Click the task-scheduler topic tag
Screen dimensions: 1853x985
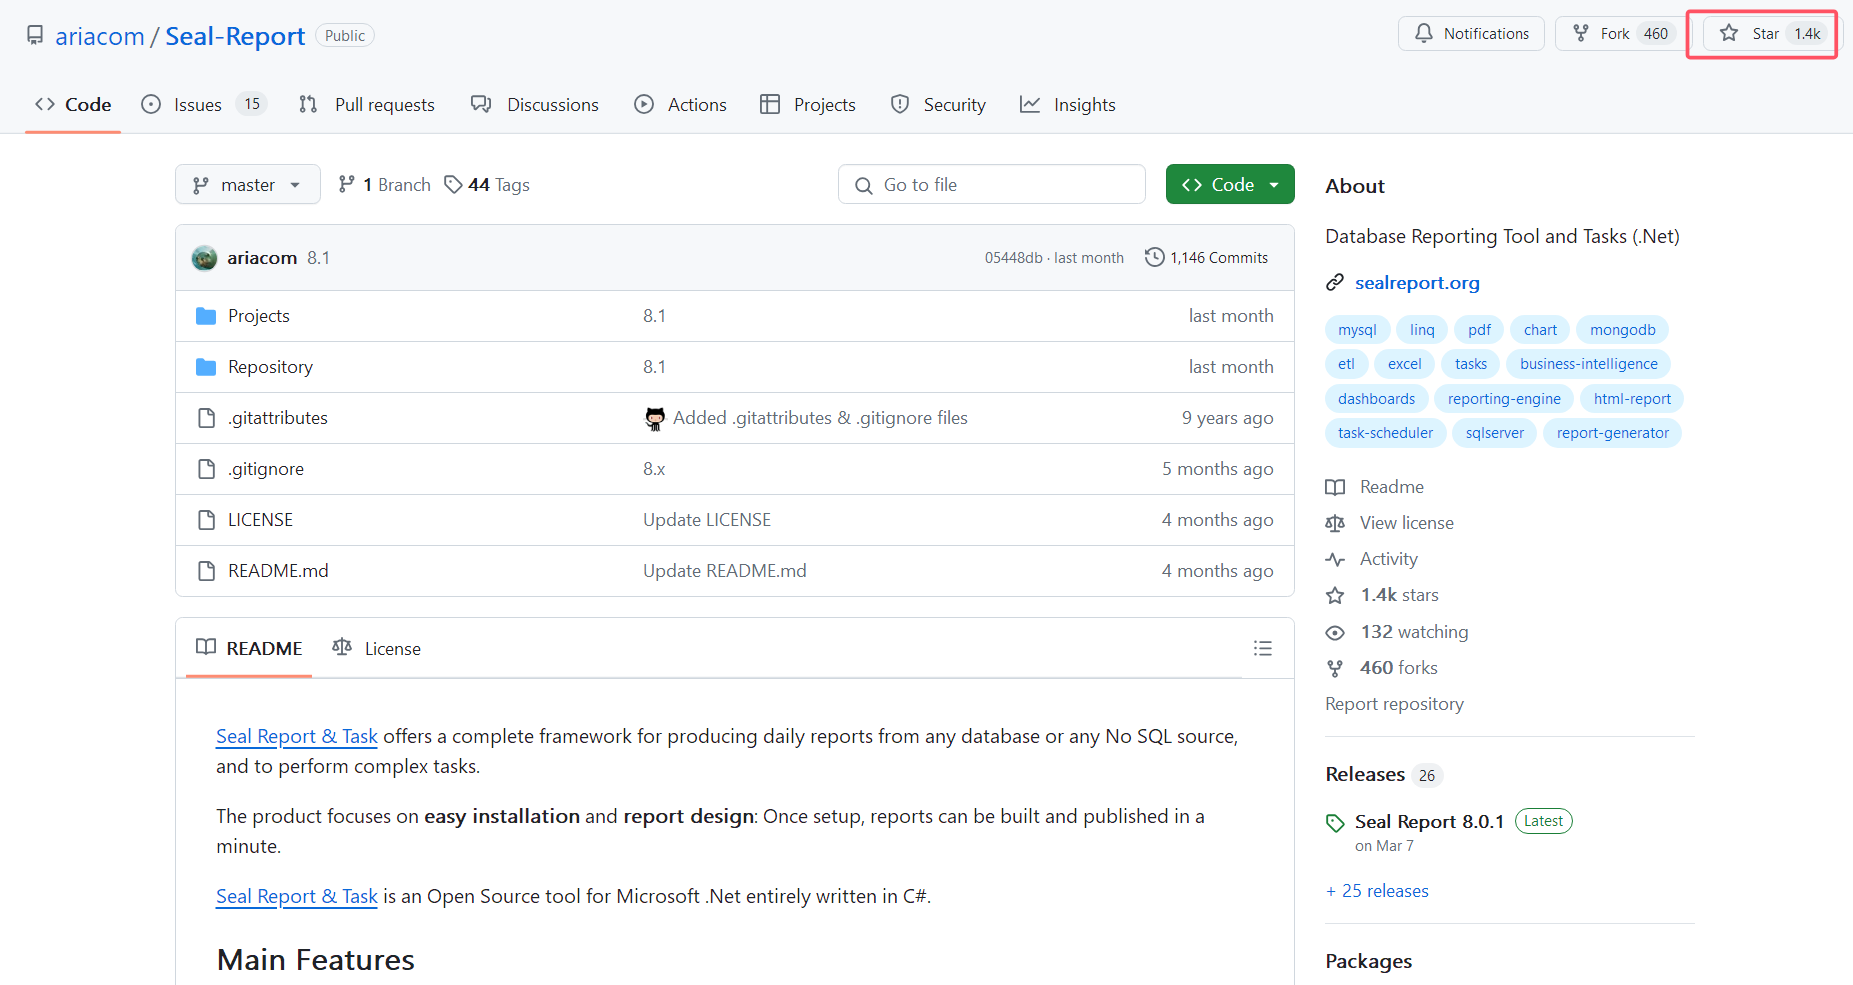1385,433
